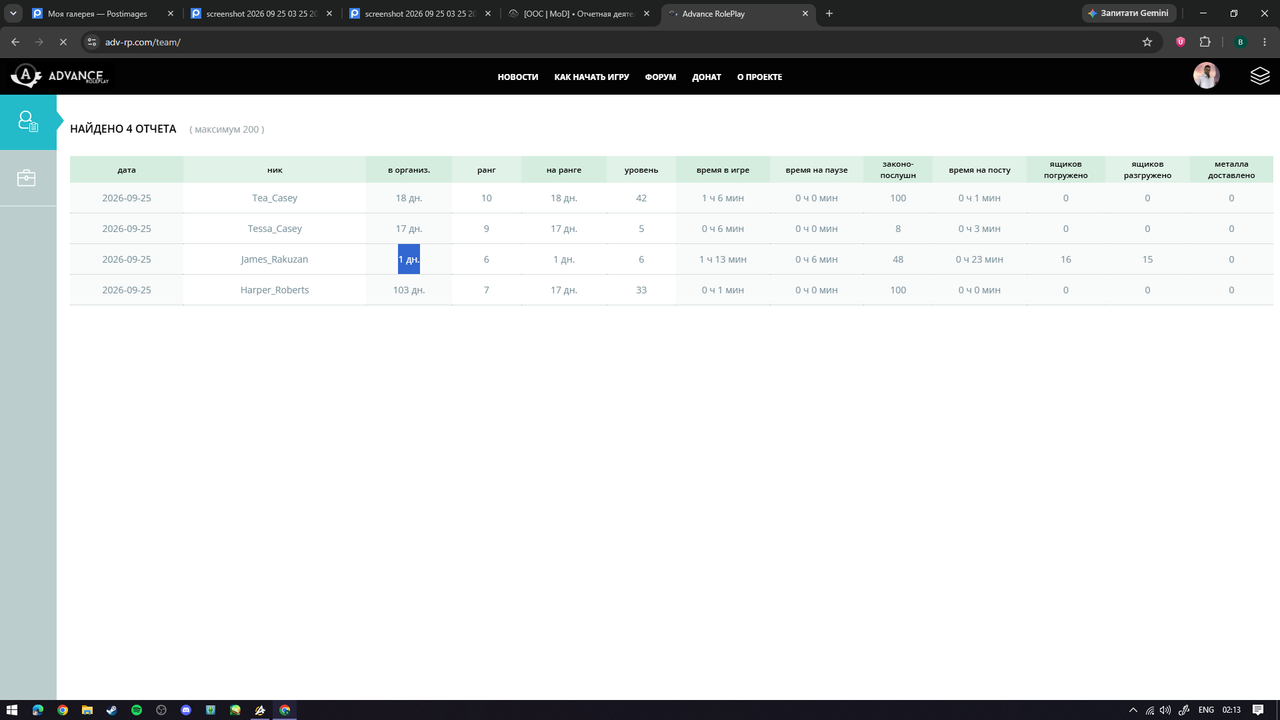Open Spotify from the taskbar
Image resolution: width=1280 pixels, height=720 pixels.
(x=137, y=710)
